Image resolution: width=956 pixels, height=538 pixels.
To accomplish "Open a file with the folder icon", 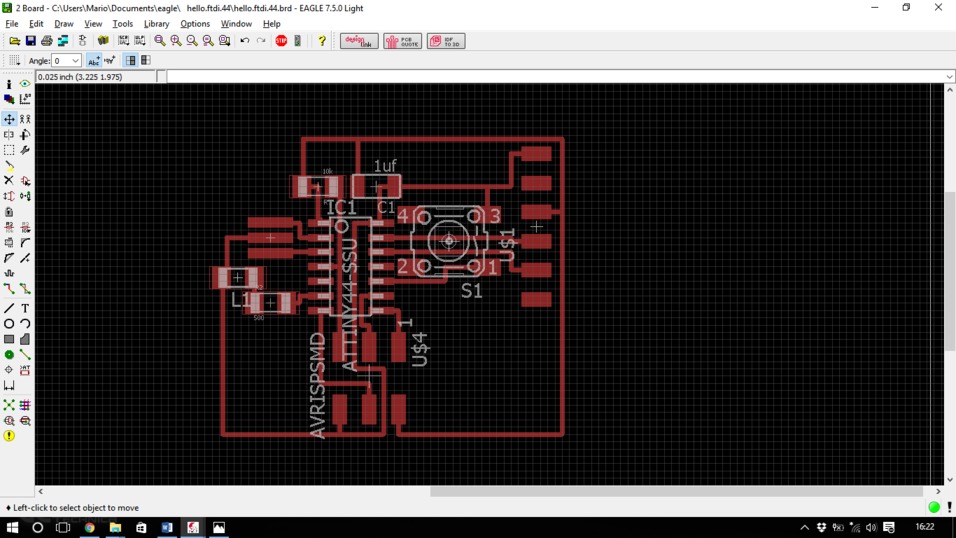I will [x=14, y=41].
